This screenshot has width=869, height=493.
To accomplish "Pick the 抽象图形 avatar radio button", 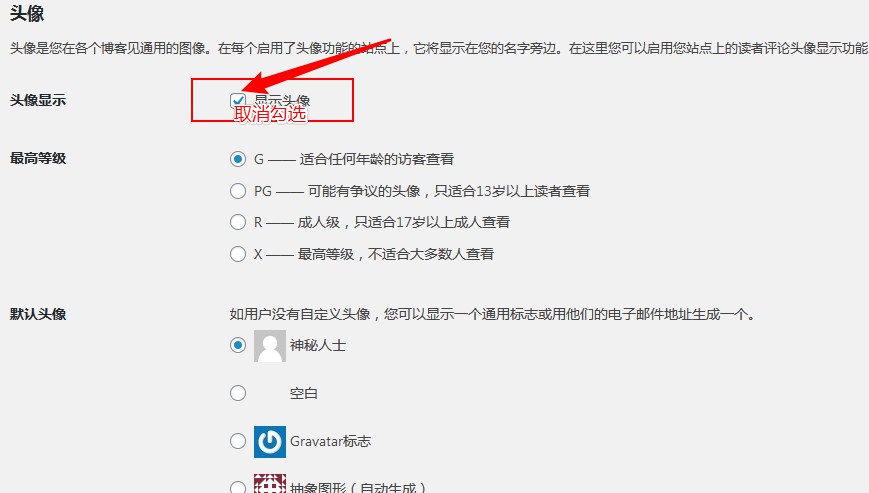I will pyautogui.click(x=238, y=487).
